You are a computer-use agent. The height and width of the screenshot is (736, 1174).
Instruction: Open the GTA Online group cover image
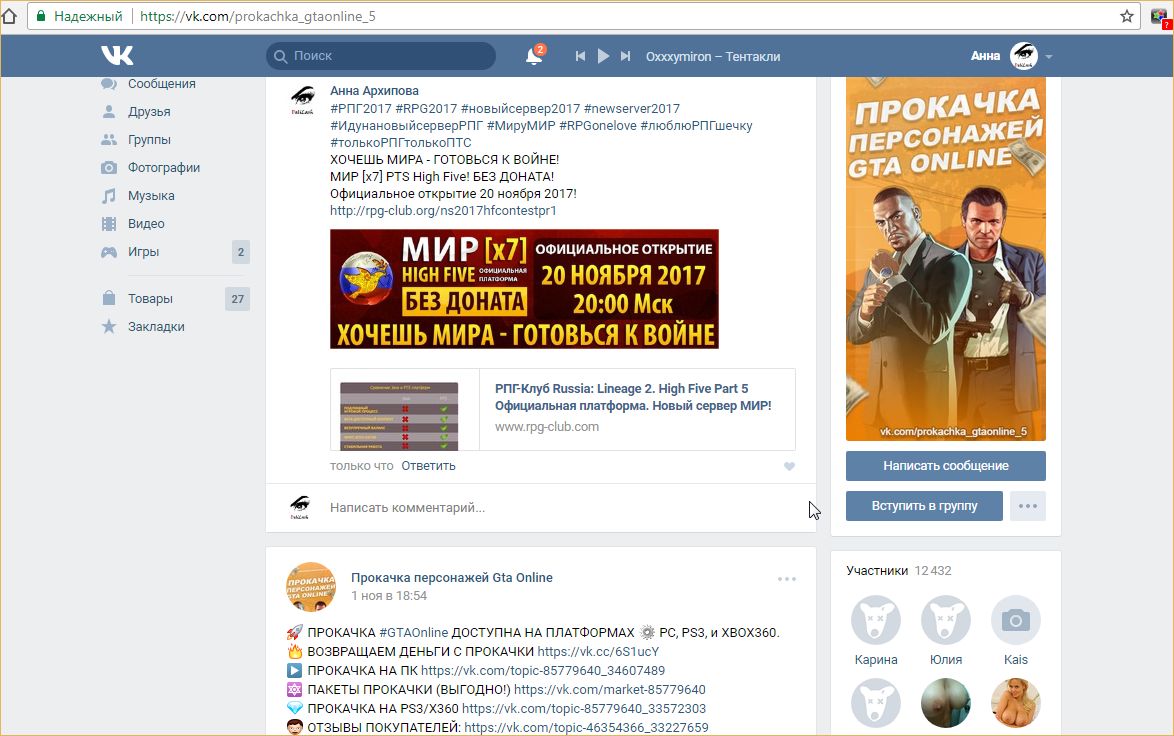[x=946, y=259]
